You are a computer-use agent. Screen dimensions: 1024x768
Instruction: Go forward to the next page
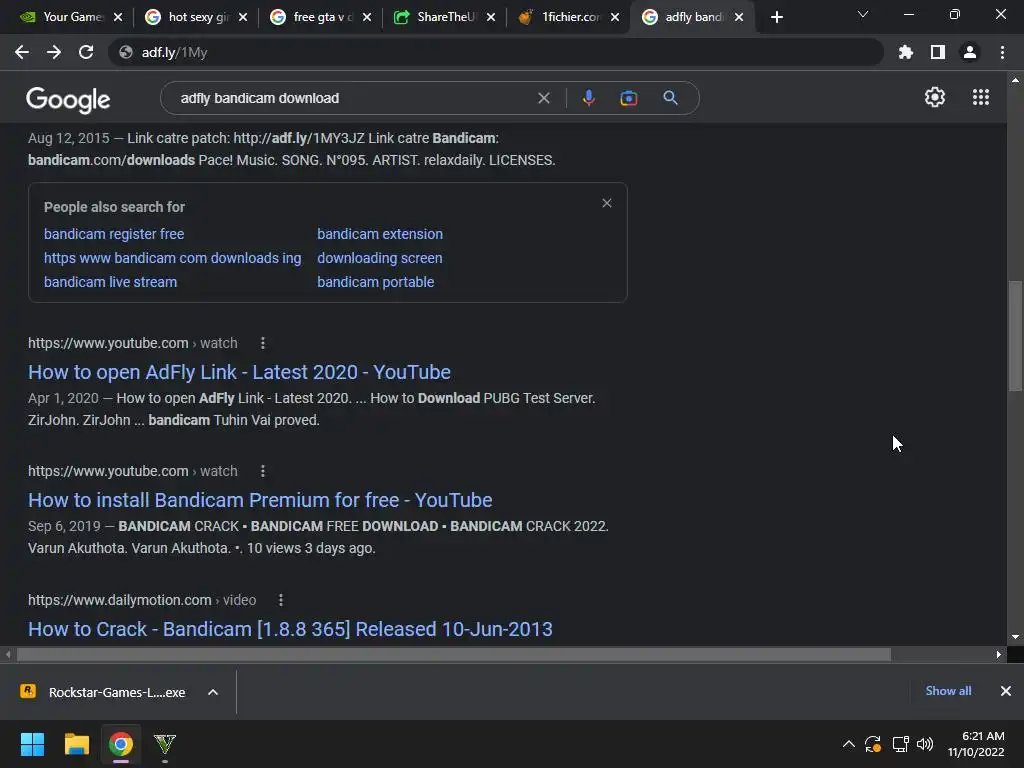[54, 52]
